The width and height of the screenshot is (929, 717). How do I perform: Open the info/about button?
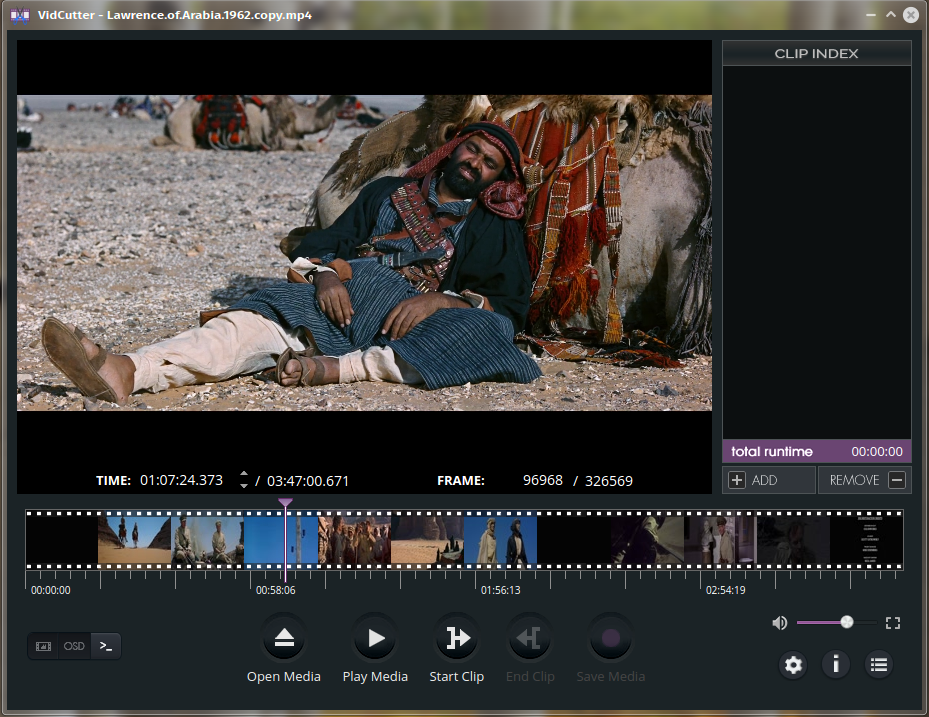click(x=836, y=665)
